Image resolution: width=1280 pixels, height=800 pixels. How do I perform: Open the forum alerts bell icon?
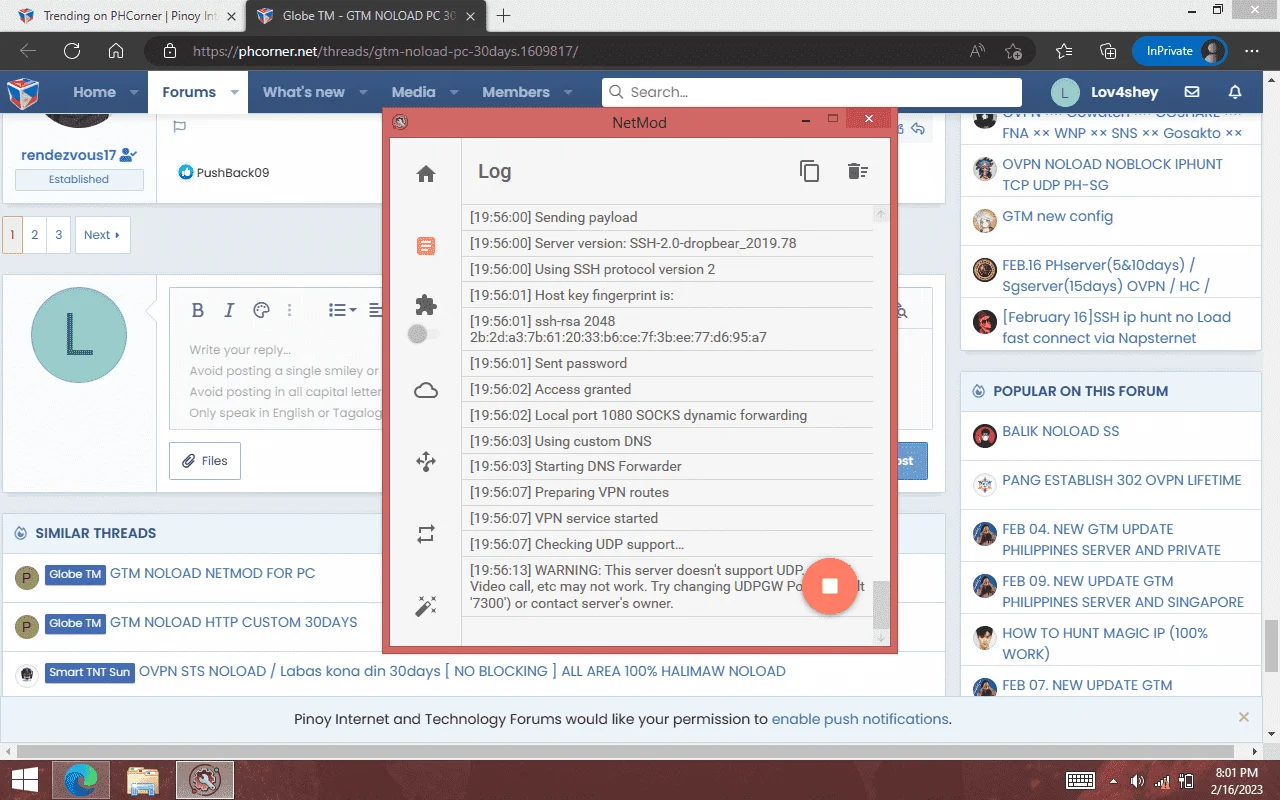[x=1235, y=92]
